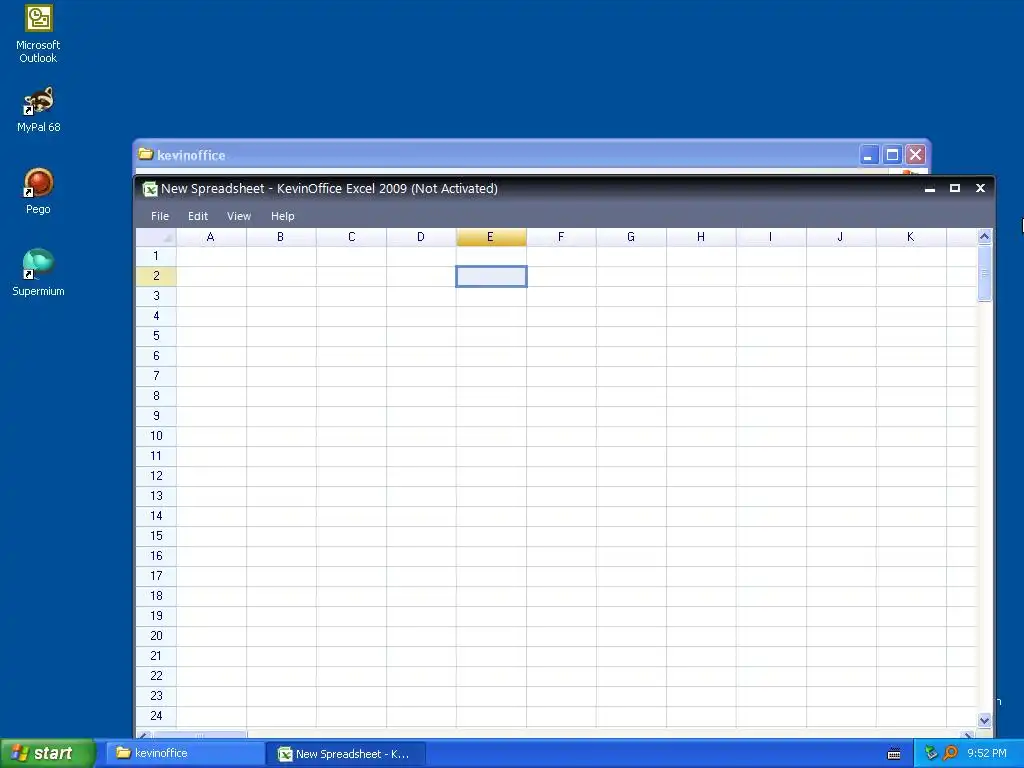Click the Excel icon in spreadsheet title bar

tap(150, 189)
